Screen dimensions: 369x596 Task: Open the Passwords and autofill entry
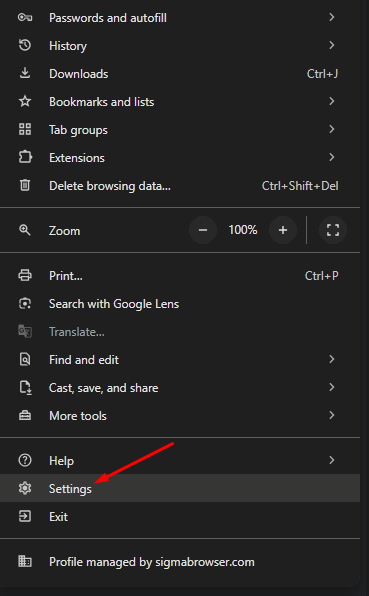pyautogui.click(x=180, y=17)
